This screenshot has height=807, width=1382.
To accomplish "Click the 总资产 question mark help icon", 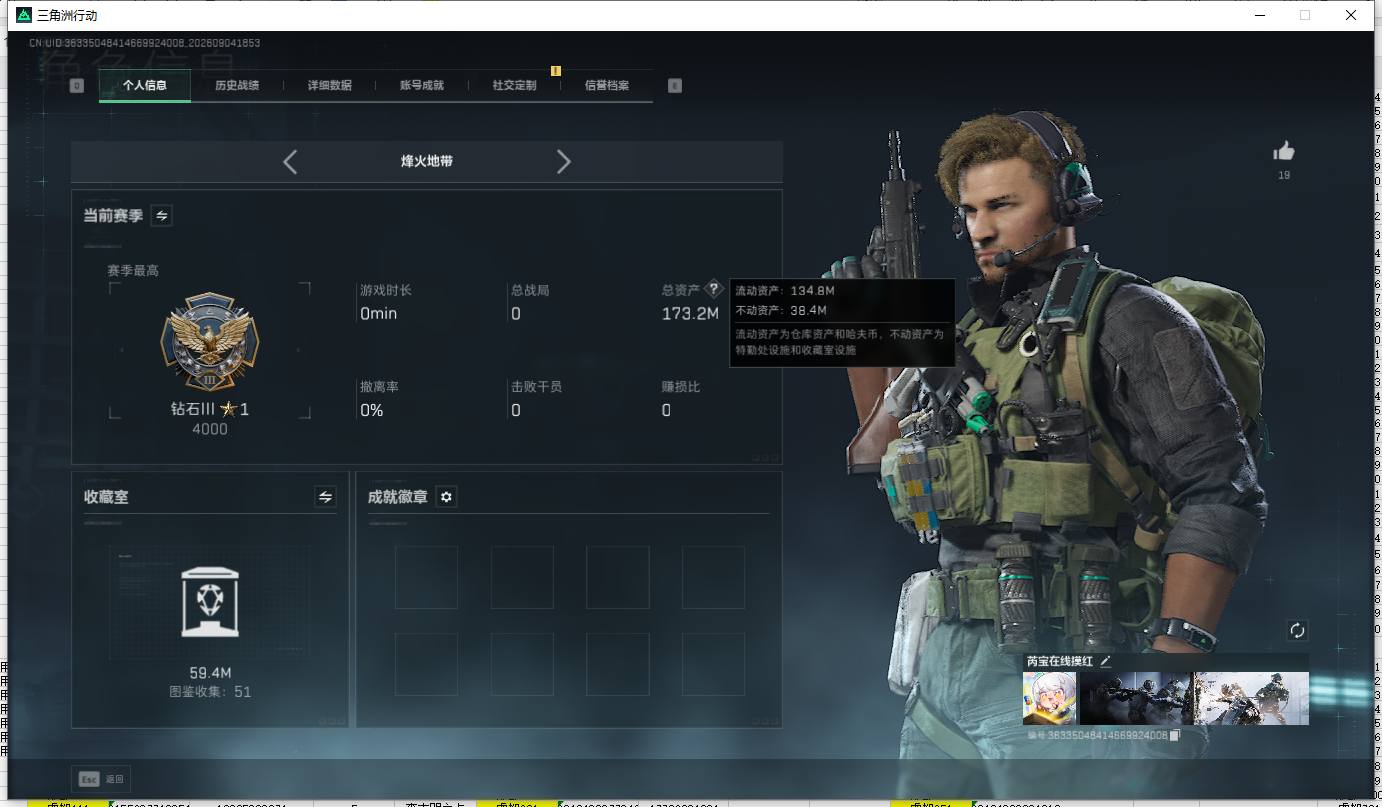I will pos(713,289).
